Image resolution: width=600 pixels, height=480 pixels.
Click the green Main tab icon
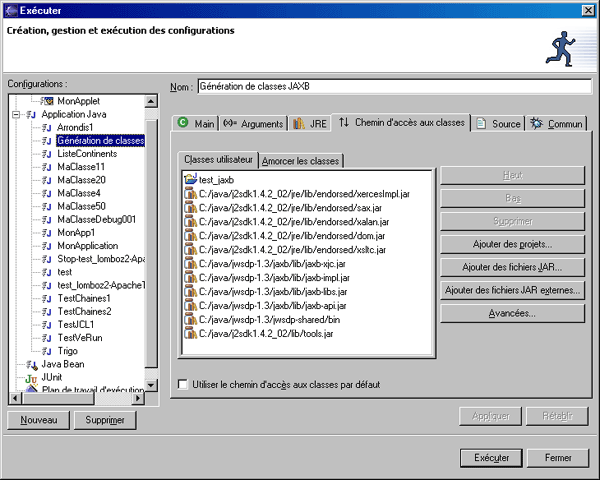pos(183,123)
